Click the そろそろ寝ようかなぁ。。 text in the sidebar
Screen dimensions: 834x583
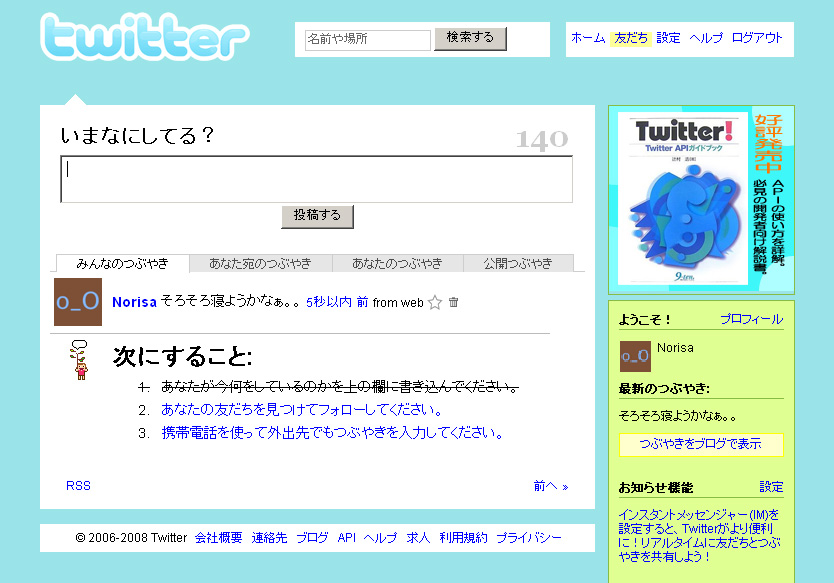click(678, 416)
